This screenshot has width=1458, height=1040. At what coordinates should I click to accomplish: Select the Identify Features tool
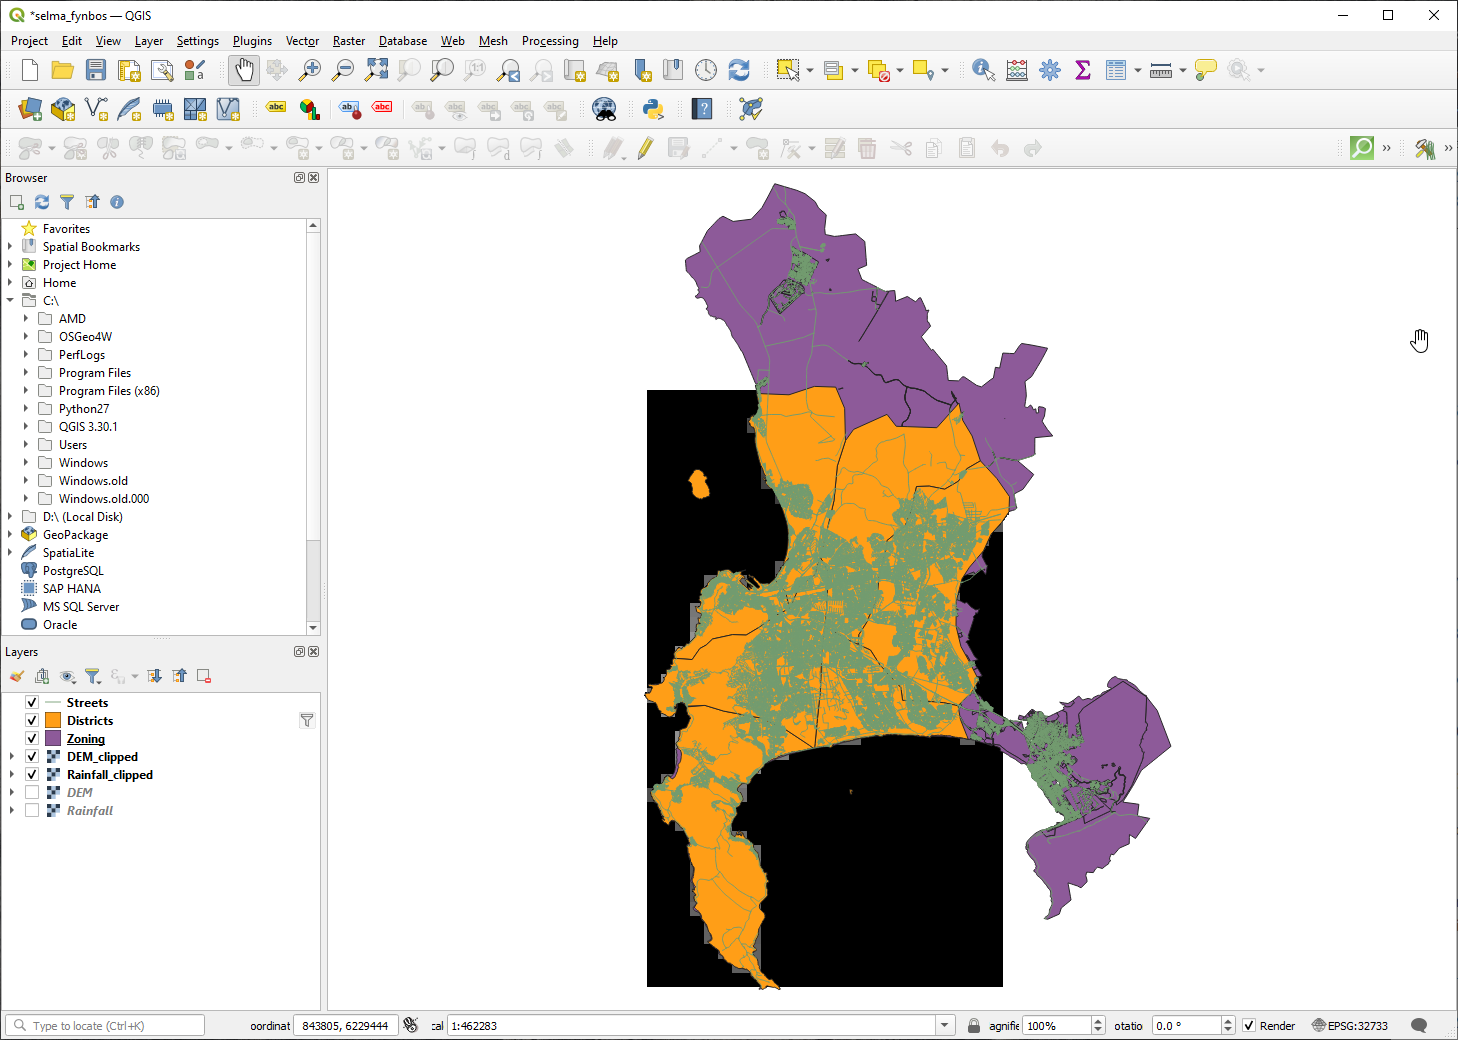click(983, 70)
